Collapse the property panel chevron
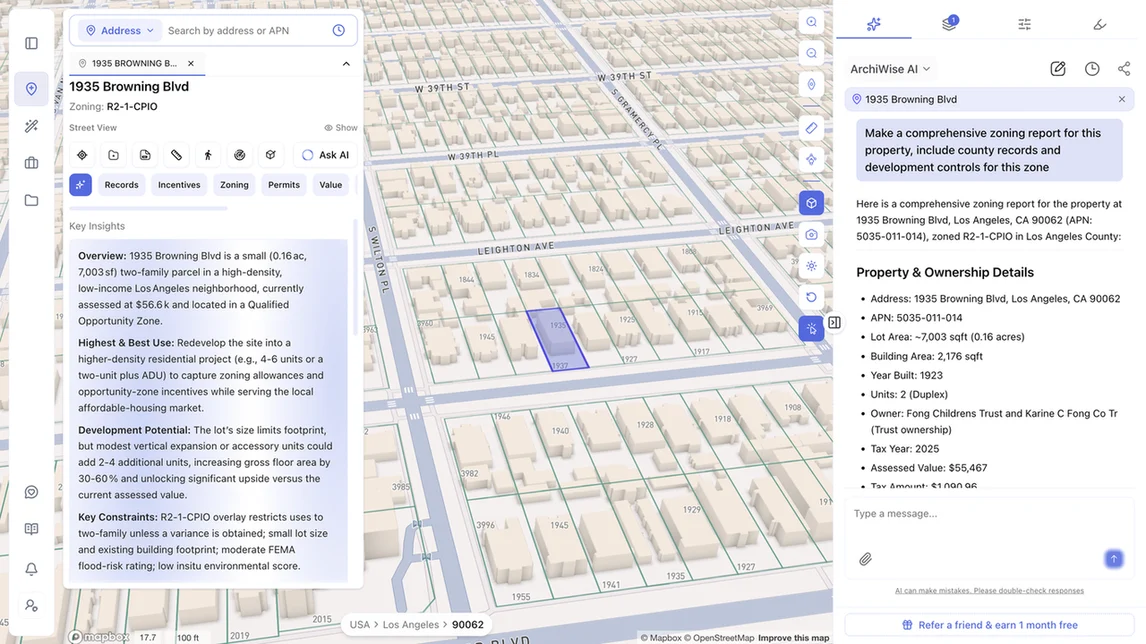The width and height of the screenshot is (1146, 644). (x=346, y=64)
